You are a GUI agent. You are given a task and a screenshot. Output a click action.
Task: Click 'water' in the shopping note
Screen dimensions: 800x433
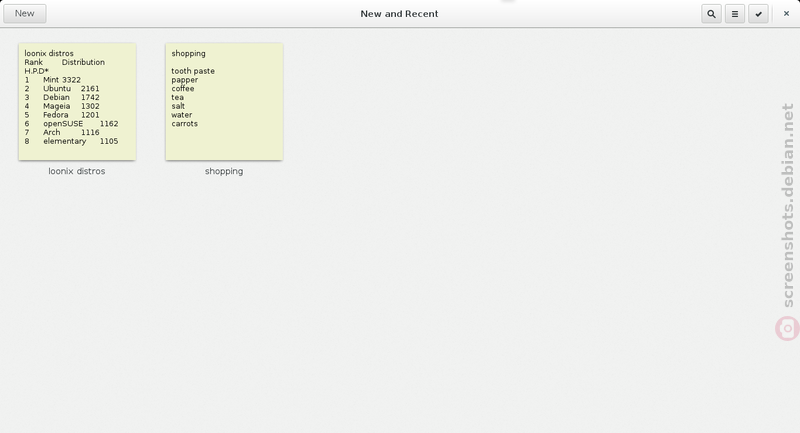tap(182, 115)
